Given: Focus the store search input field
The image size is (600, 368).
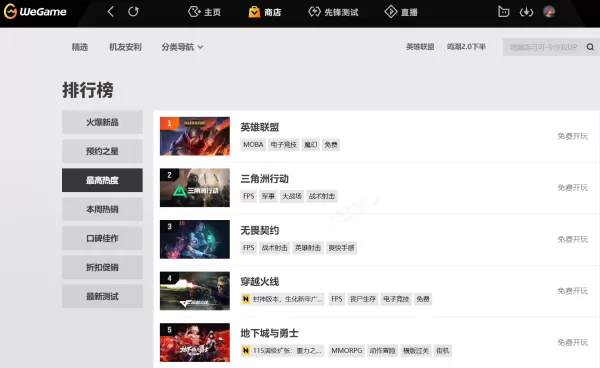Looking at the screenshot, I should tap(543, 47).
